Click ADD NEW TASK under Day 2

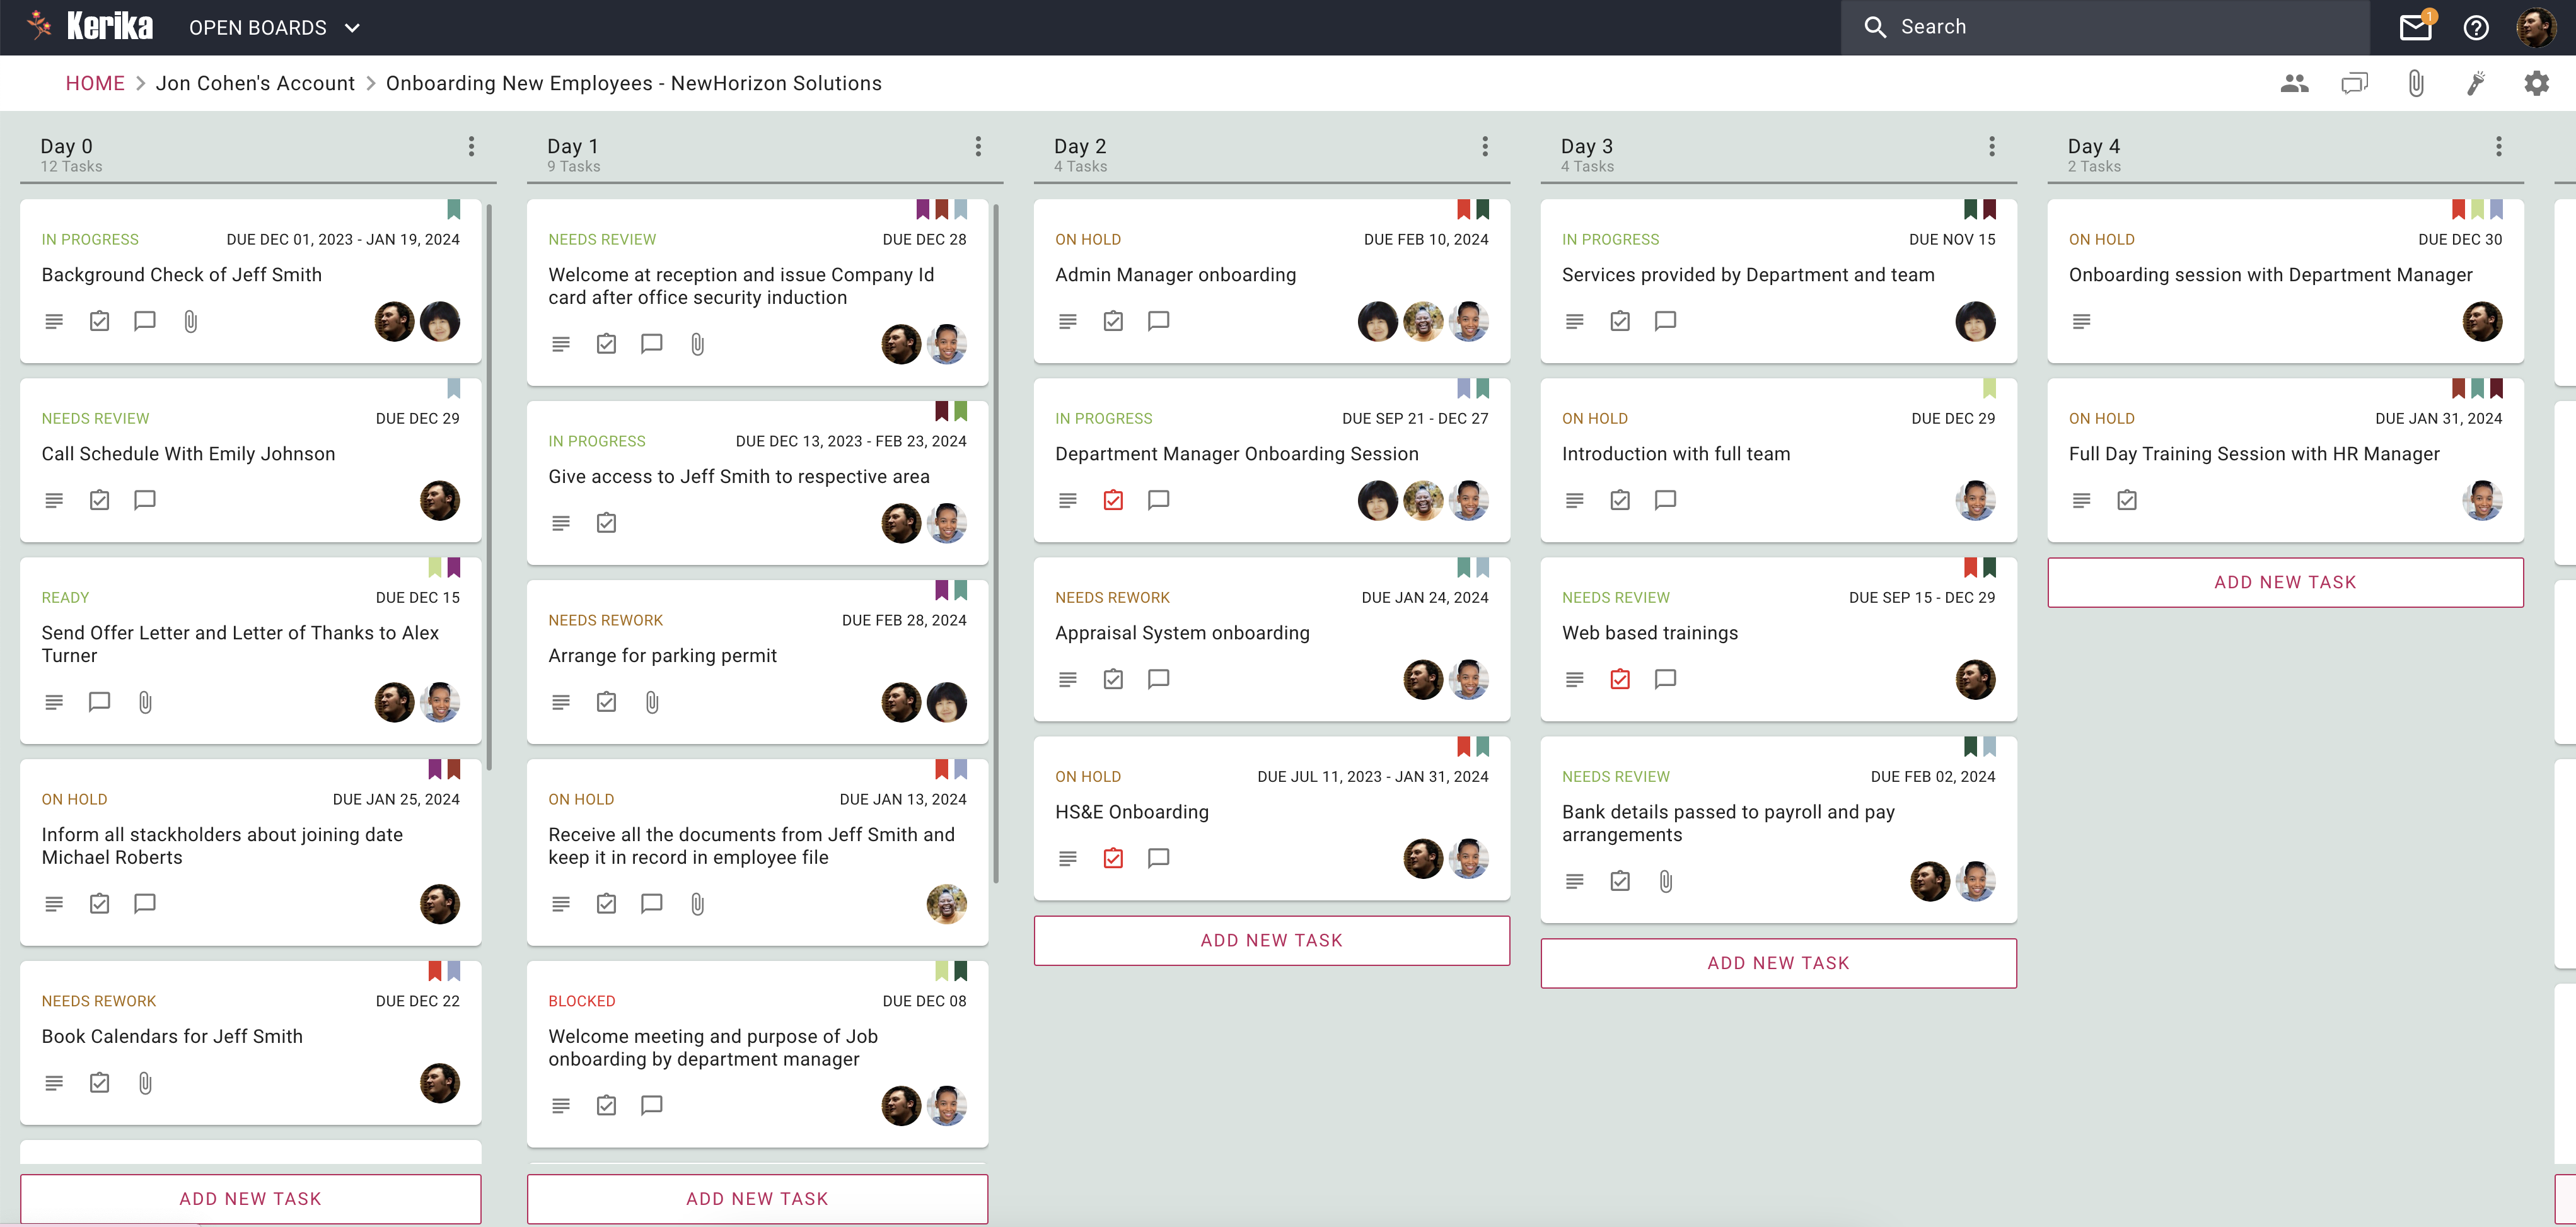click(1271, 940)
